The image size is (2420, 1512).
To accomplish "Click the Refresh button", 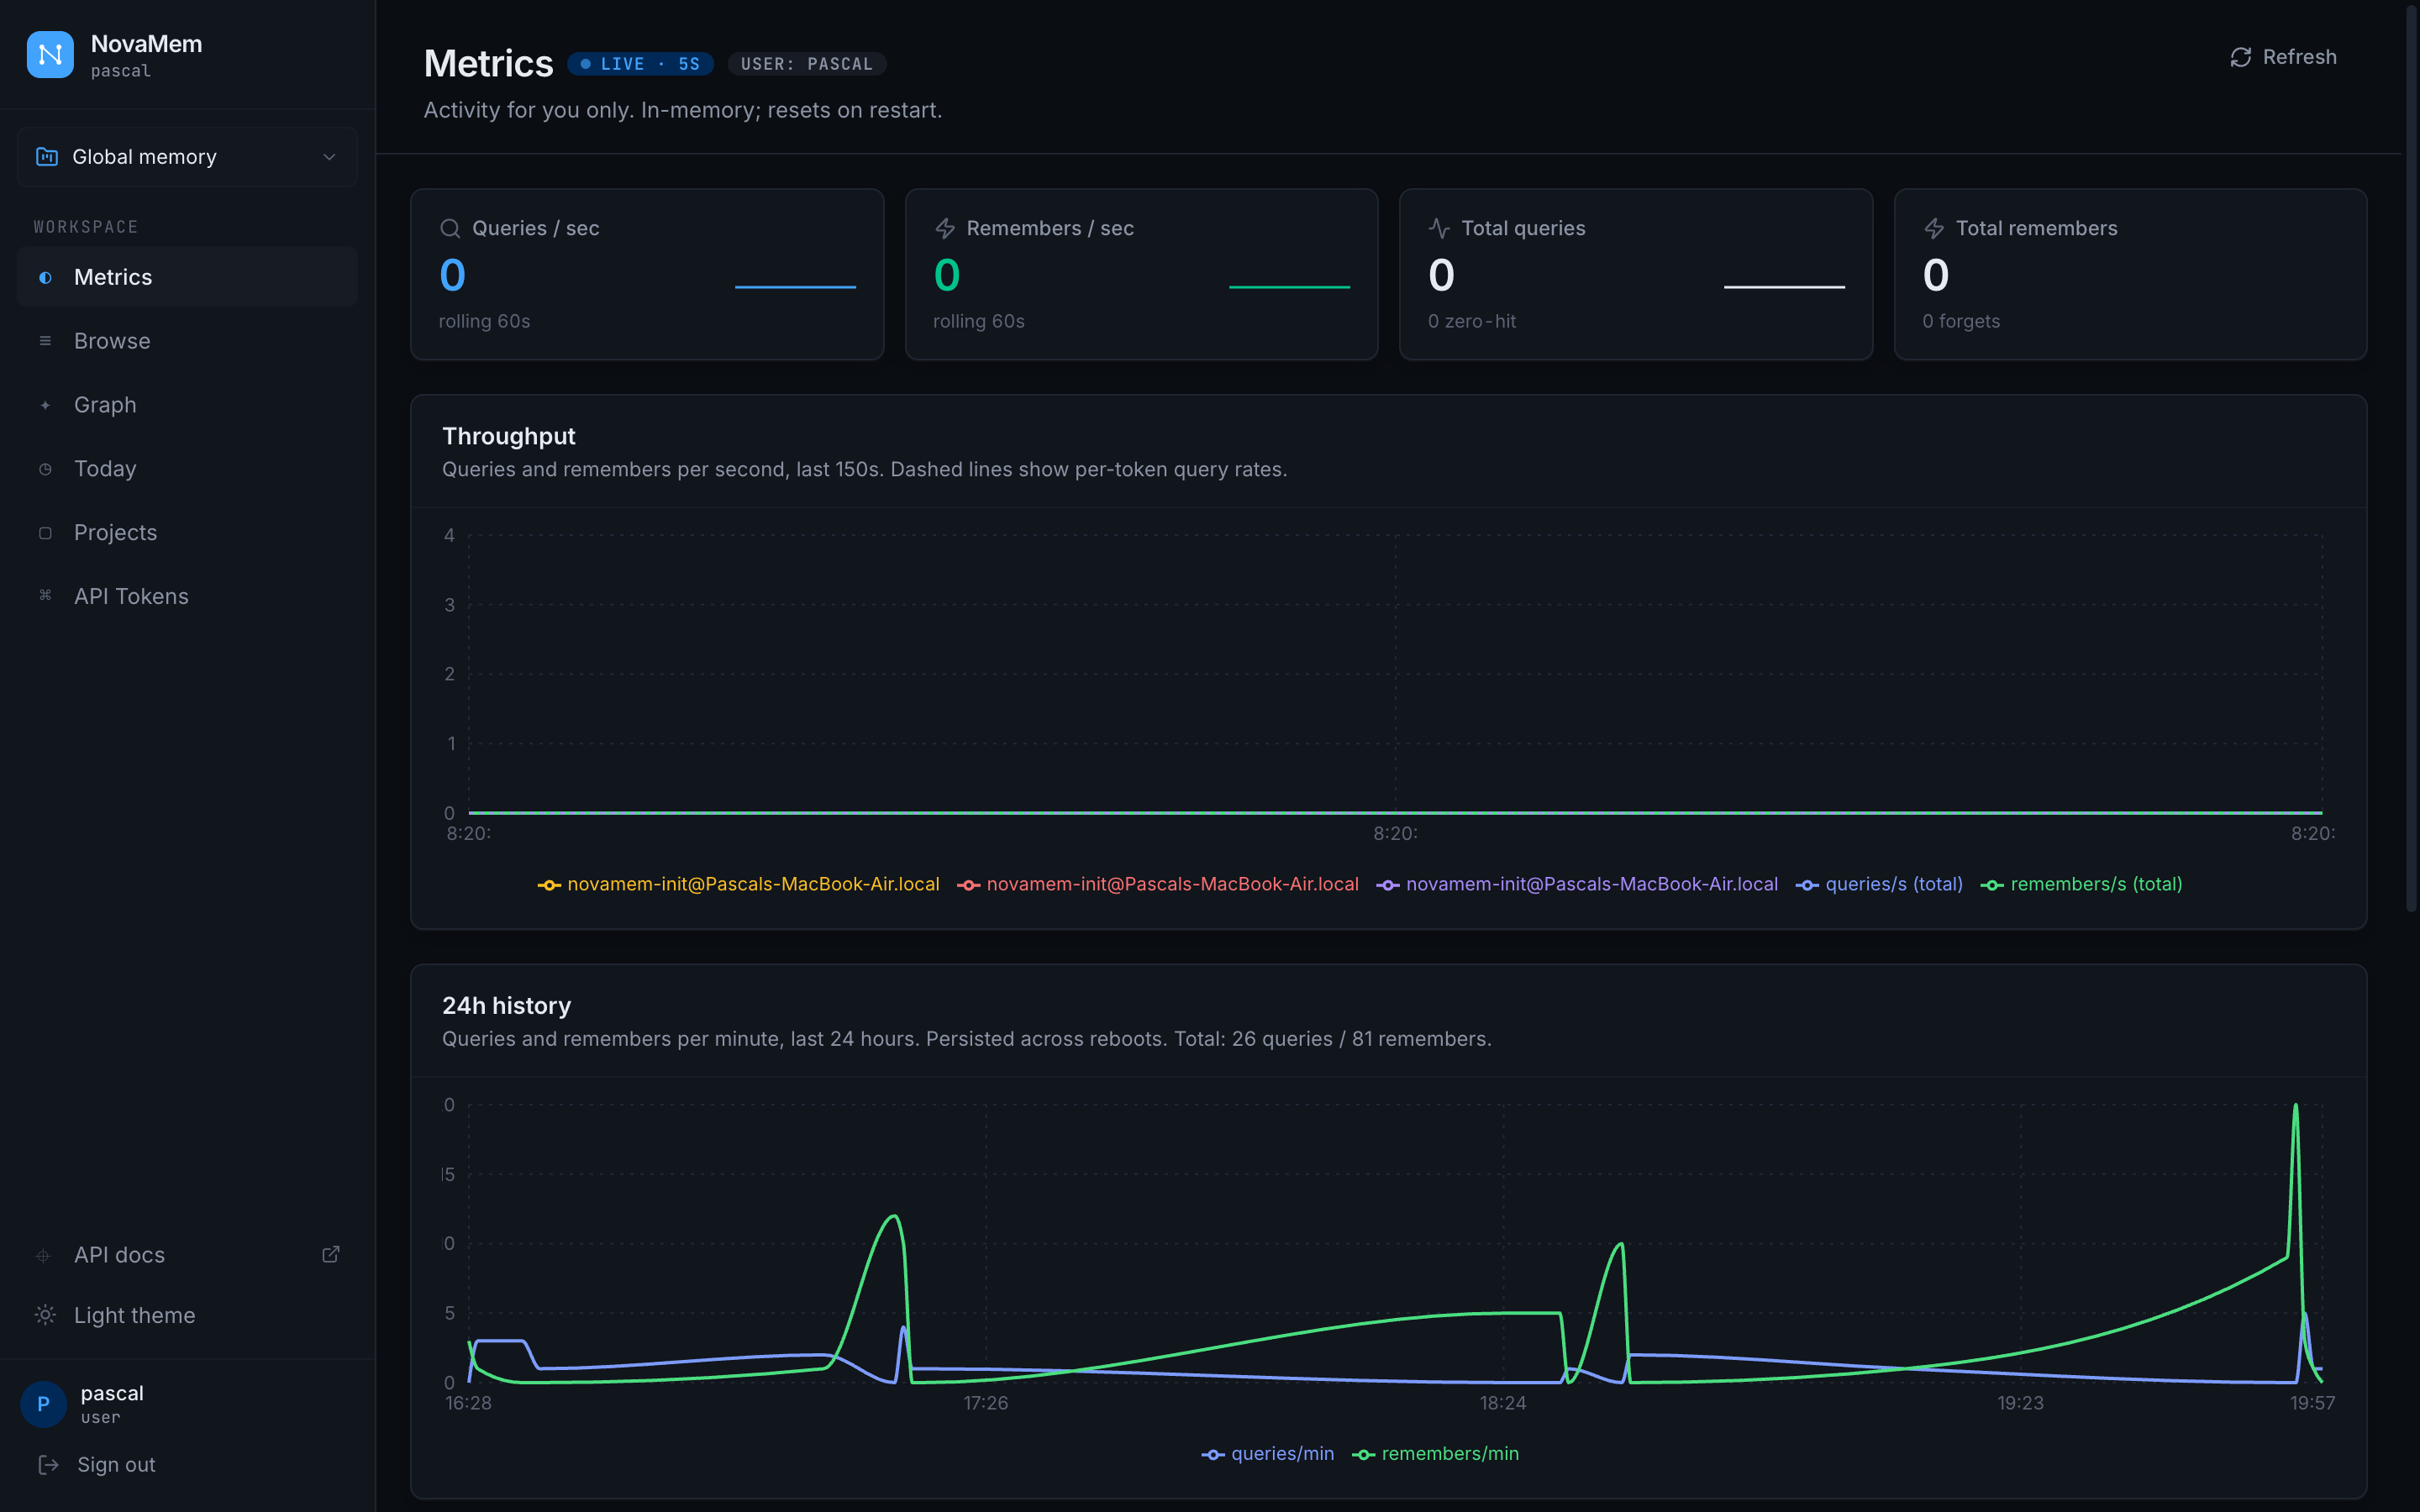I will (x=2283, y=57).
